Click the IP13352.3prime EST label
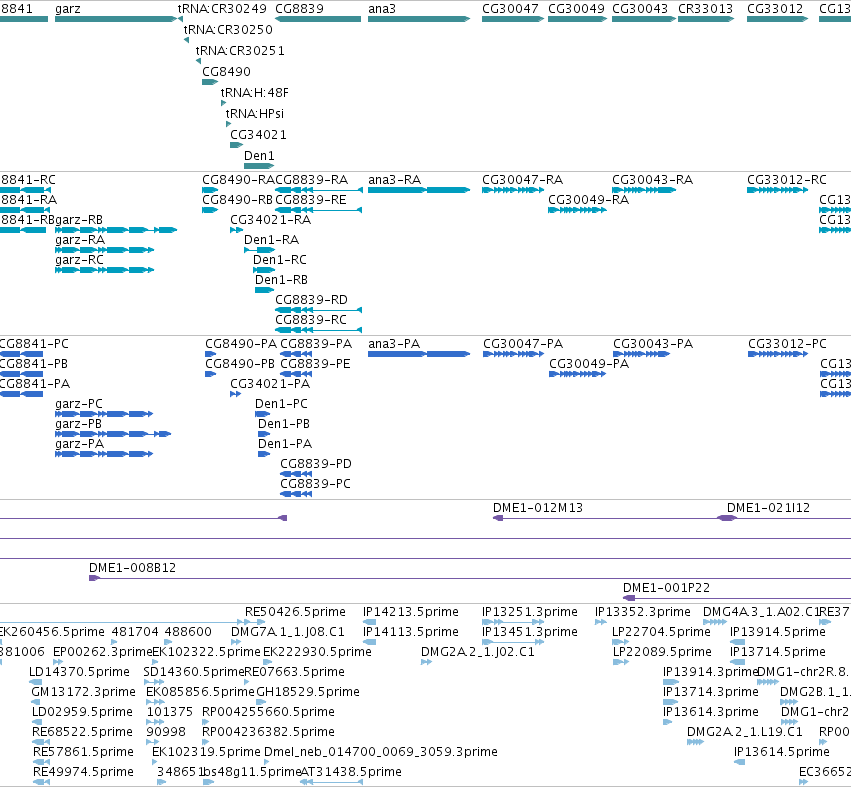This screenshot has width=851, height=787. (x=643, y=612)
